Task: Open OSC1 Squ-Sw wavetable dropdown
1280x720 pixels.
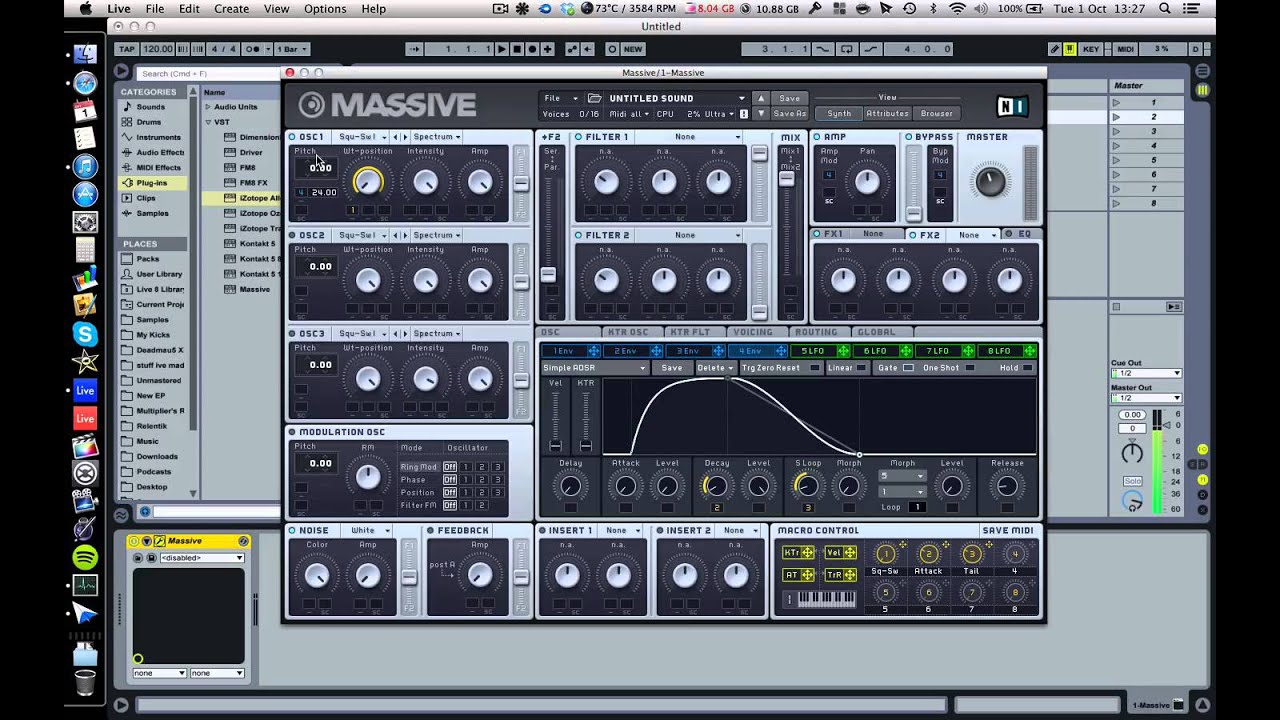Action: coord(362,137)
